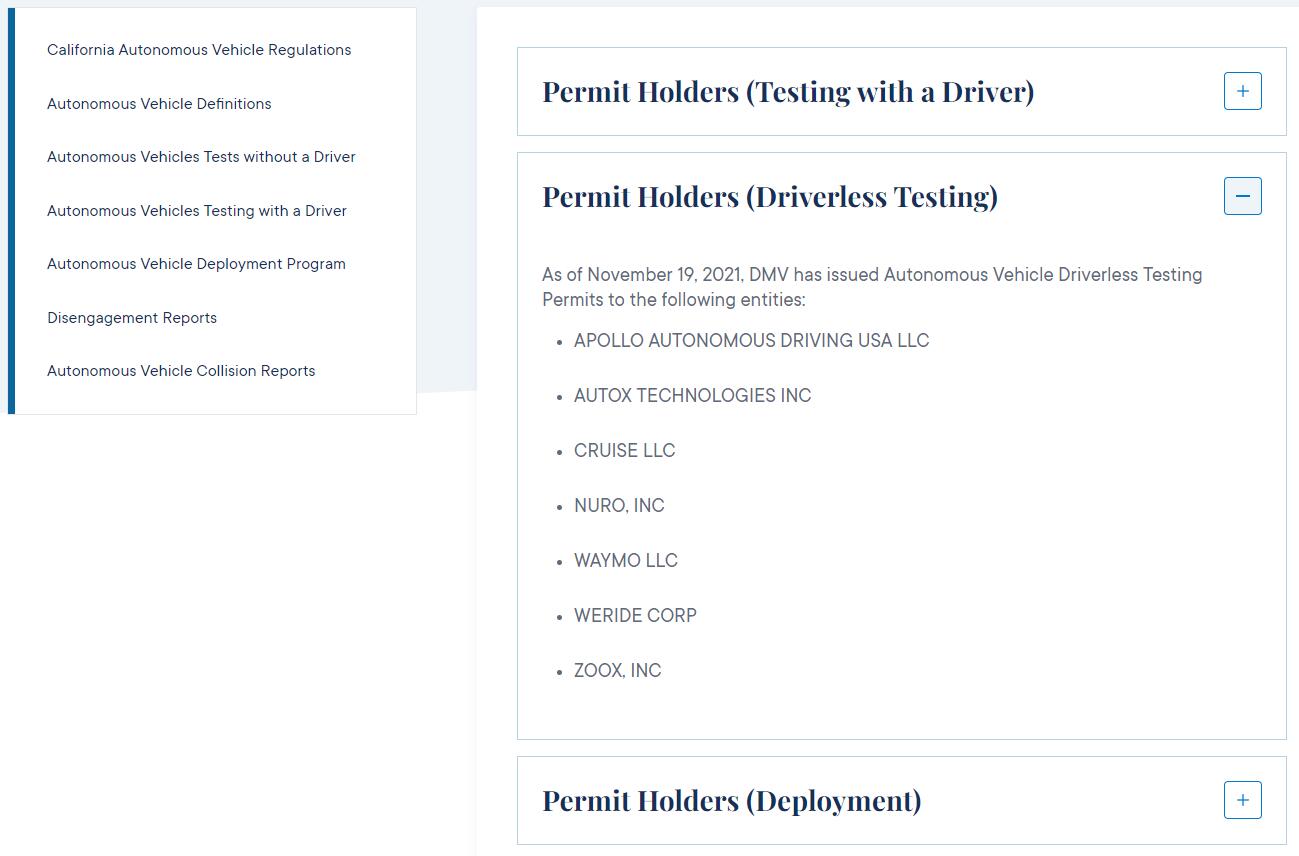Image resolution: width=1299 pixels, height=856 pixels.
Task: Open California Autonomous Vehicle Regulations
Action: 199,49
